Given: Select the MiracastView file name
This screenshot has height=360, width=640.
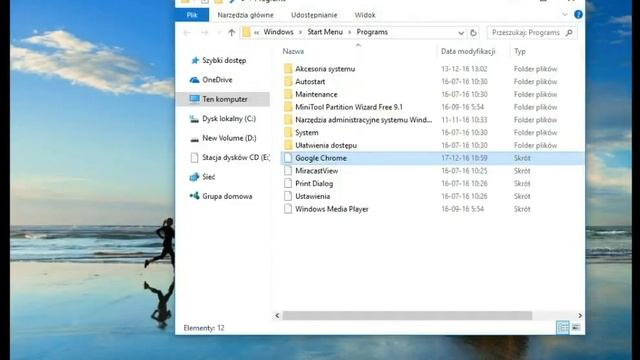Looking at the screenshot, I should point(316,171).
